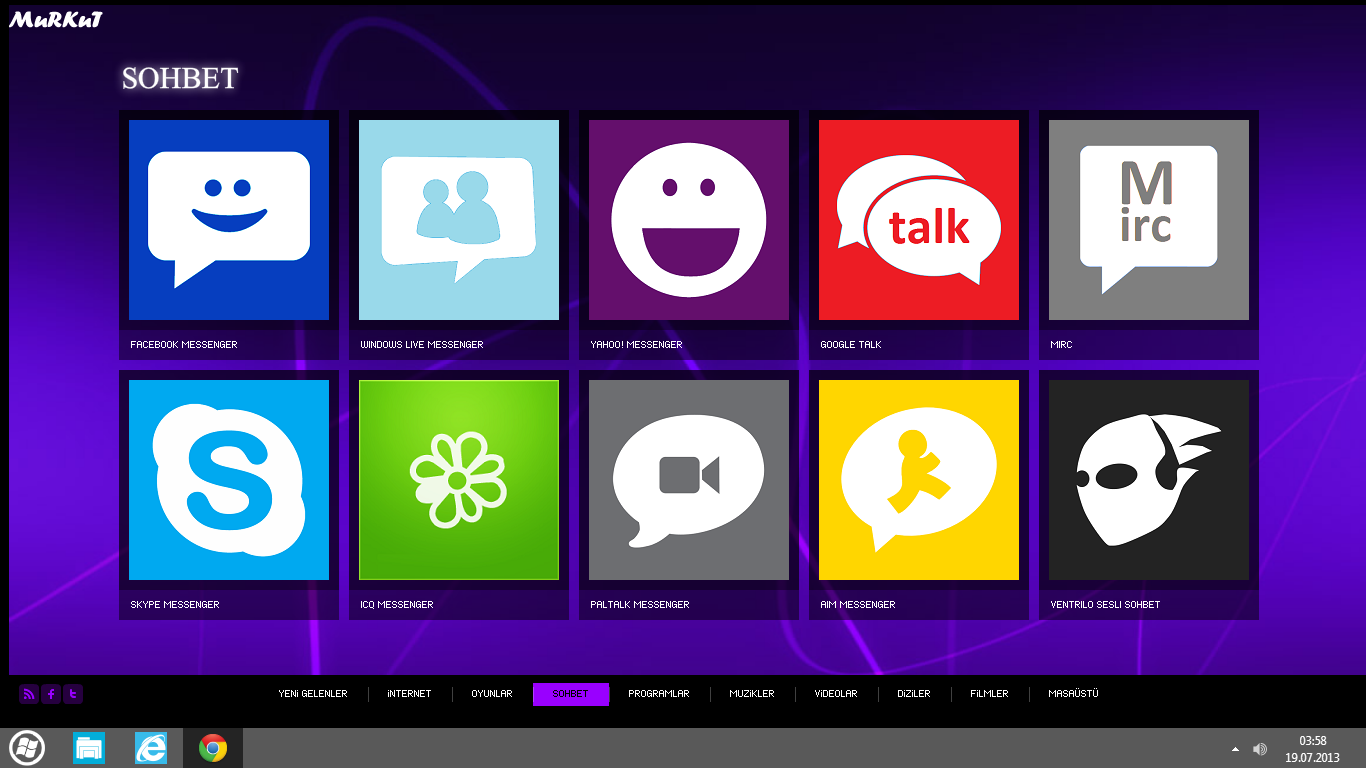Viewport: 1366px width, 768px height.
Task: Select the SOHBET tab
Action: tap(571, 694)
